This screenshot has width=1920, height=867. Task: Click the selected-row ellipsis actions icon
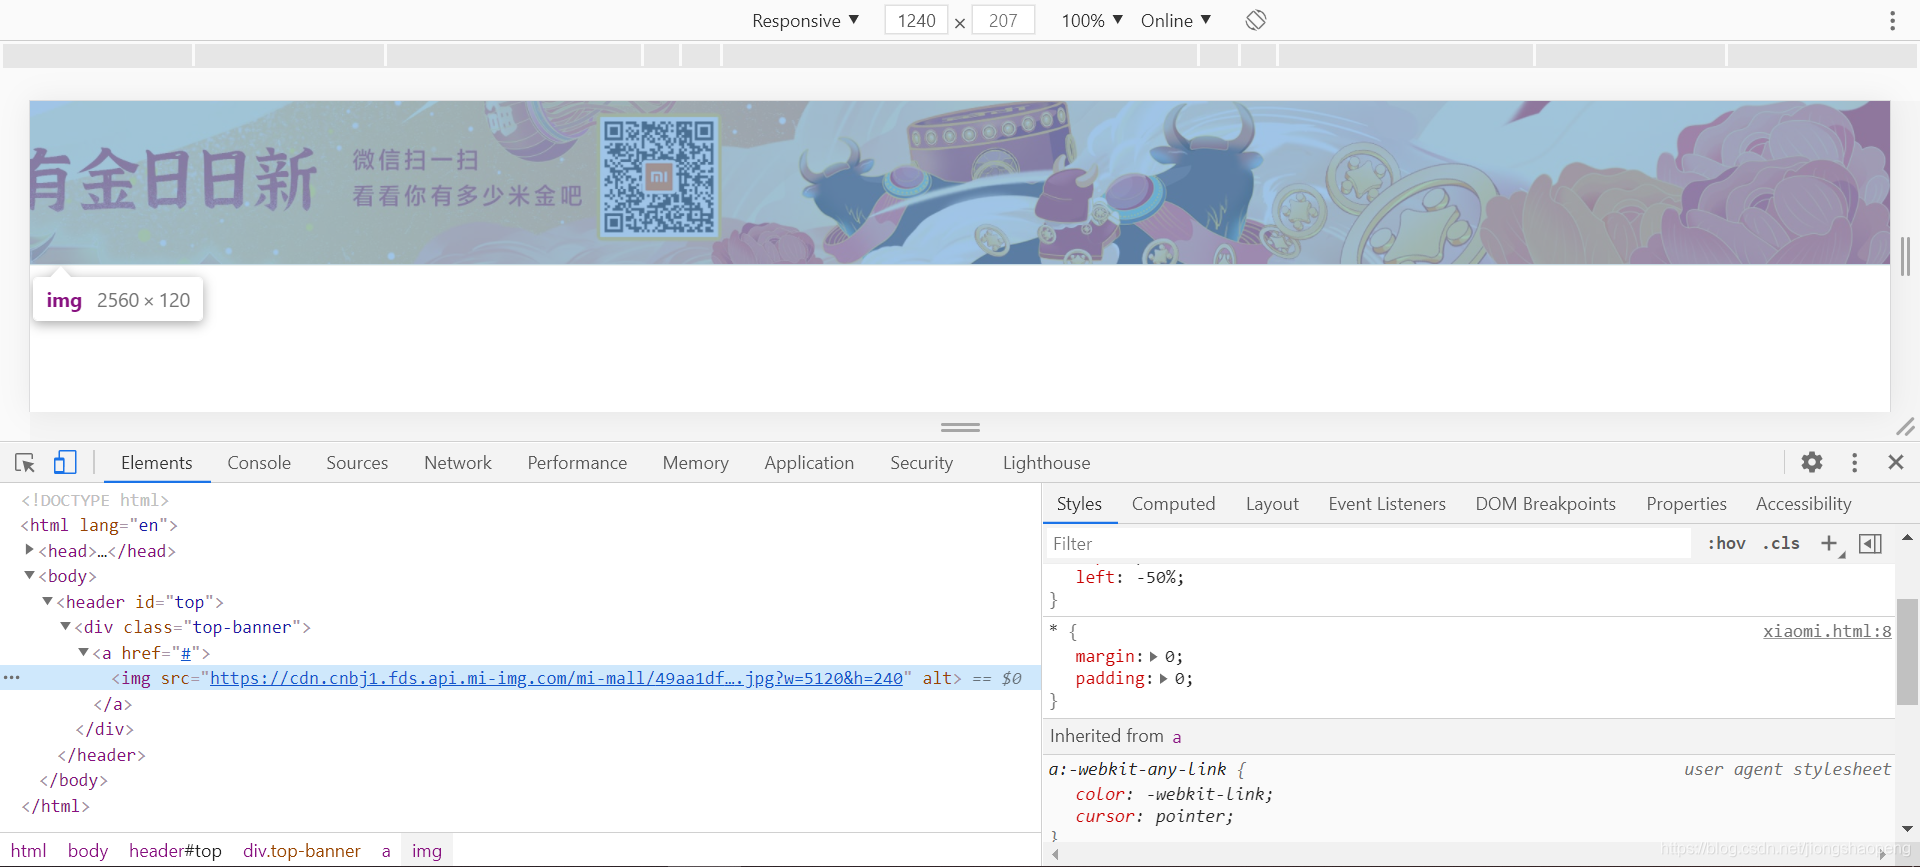pos(11,678)
